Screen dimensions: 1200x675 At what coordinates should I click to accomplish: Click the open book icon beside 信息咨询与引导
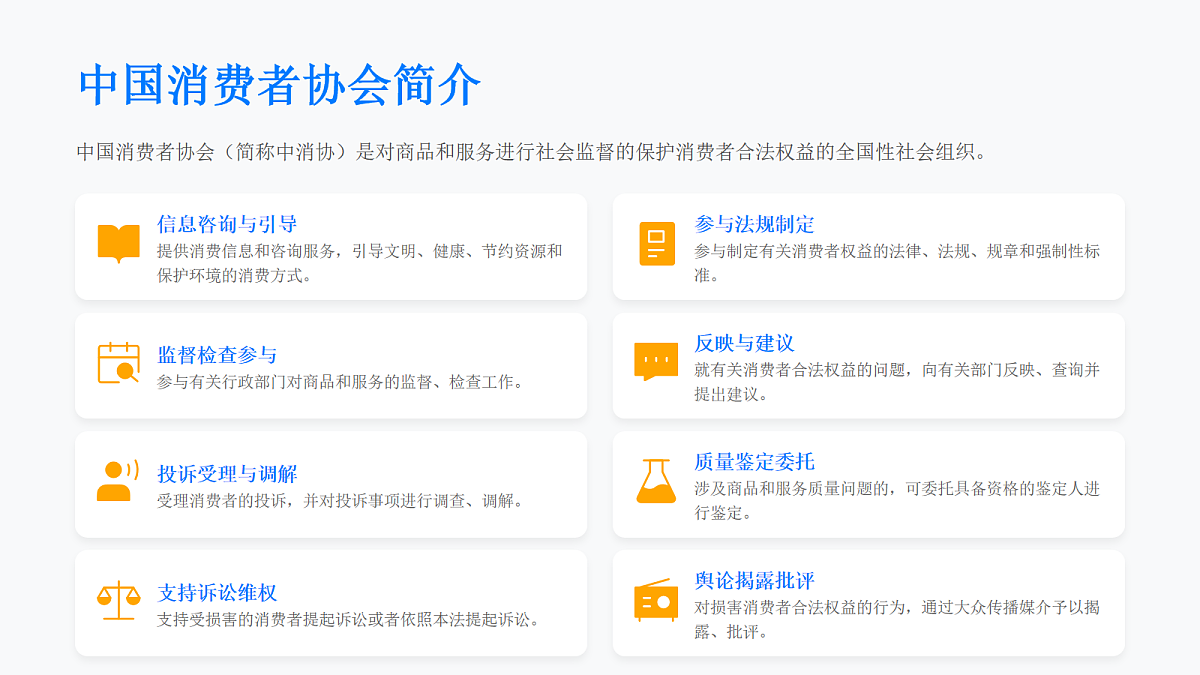(119, 243)
